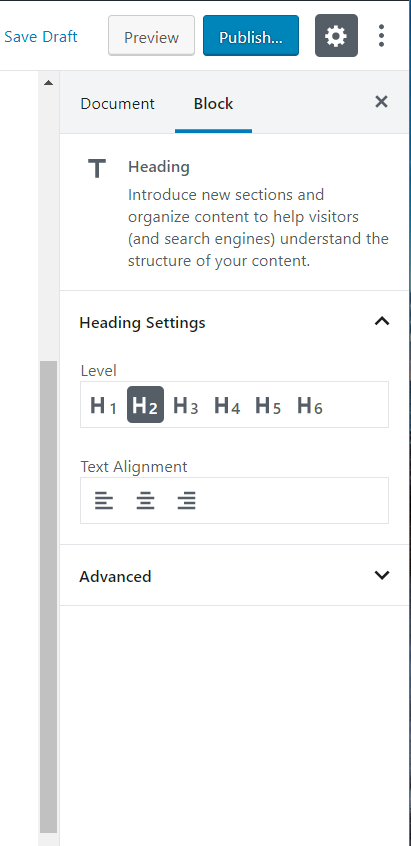Screen dimensions: 411x846
Task: Open the three-dot more options menu
Action: tap(381, 36)
